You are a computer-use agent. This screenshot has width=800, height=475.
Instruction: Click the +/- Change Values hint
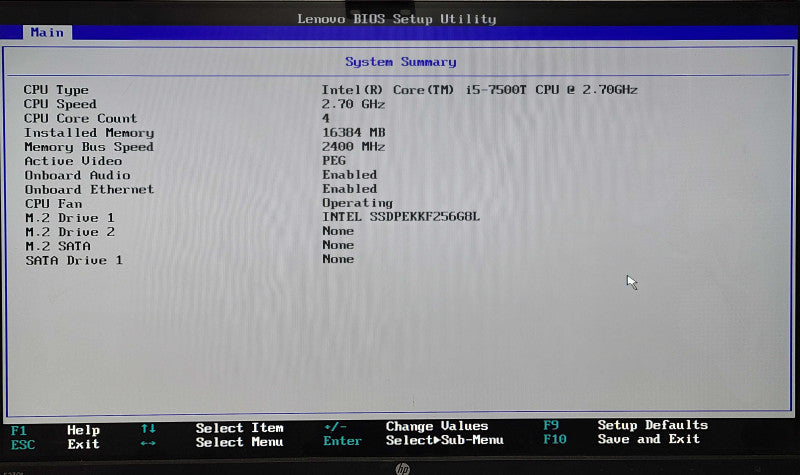coord(406,426)
